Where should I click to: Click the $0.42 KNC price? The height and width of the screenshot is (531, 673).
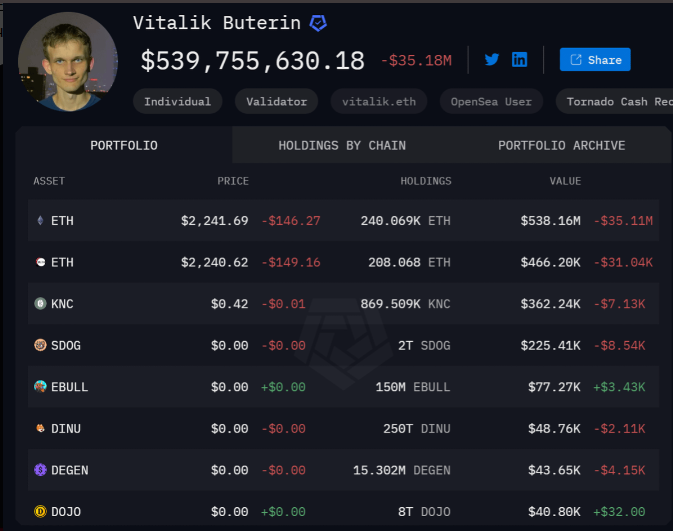pyautogui.click(x=230, y=304)
